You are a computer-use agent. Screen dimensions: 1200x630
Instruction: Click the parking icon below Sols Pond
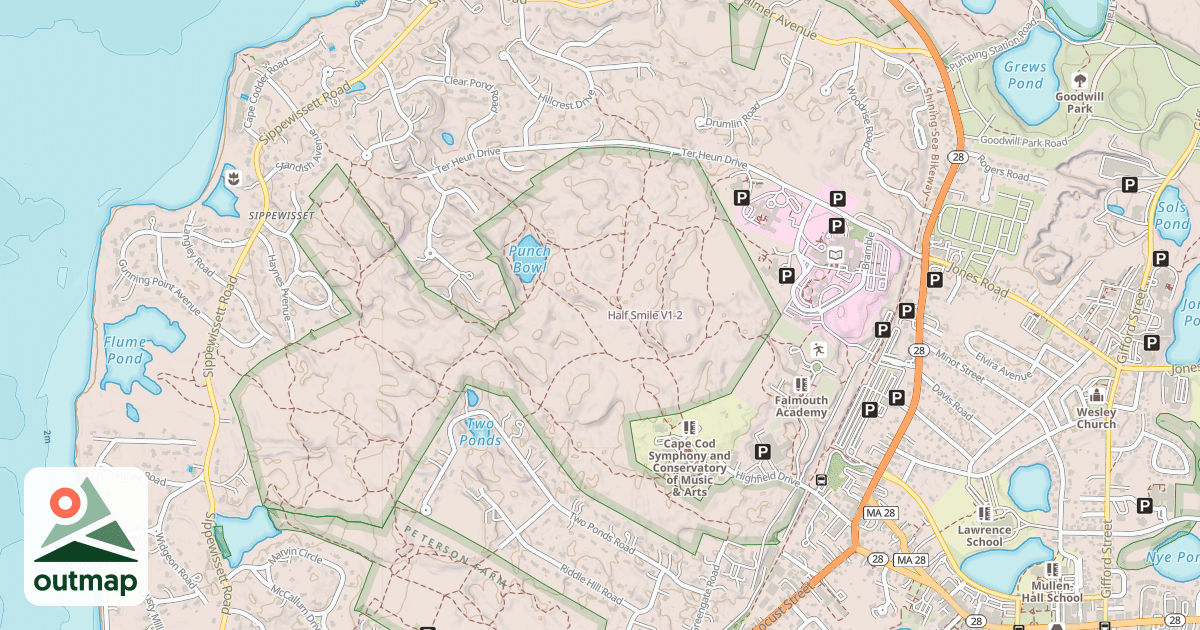(1160, 259)
